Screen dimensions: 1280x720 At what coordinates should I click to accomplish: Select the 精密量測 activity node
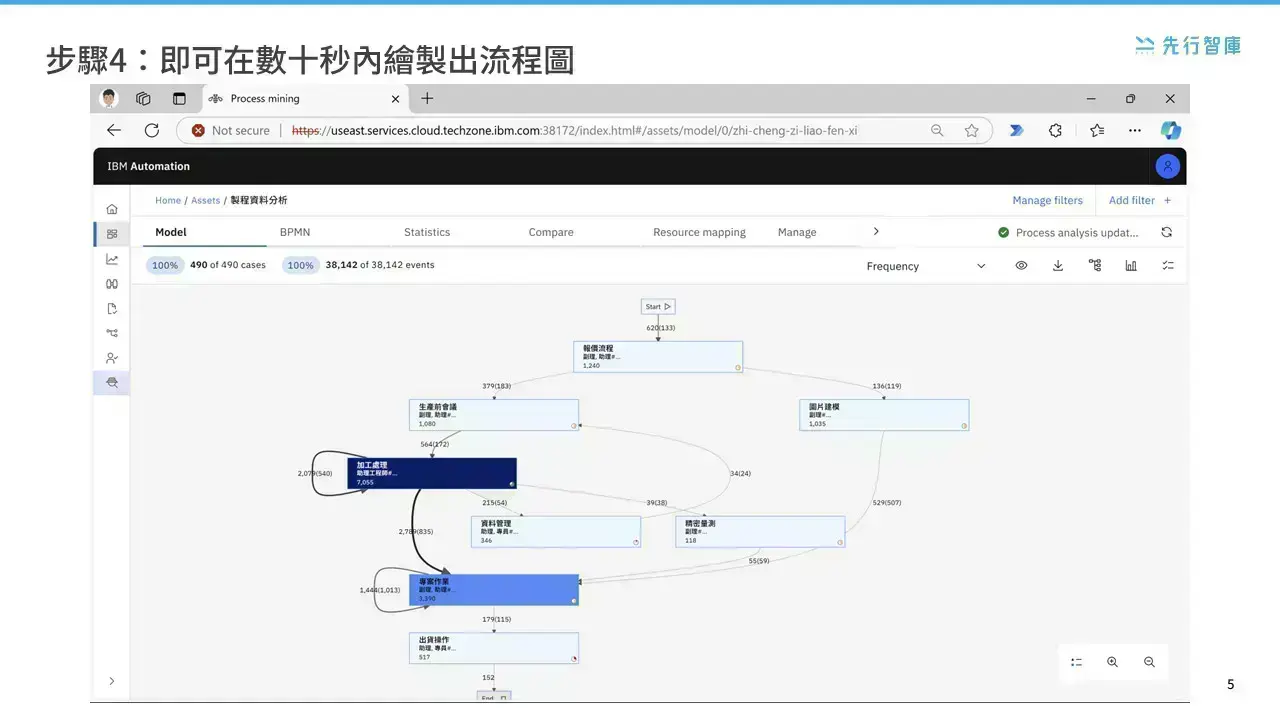tap(760, 531)
